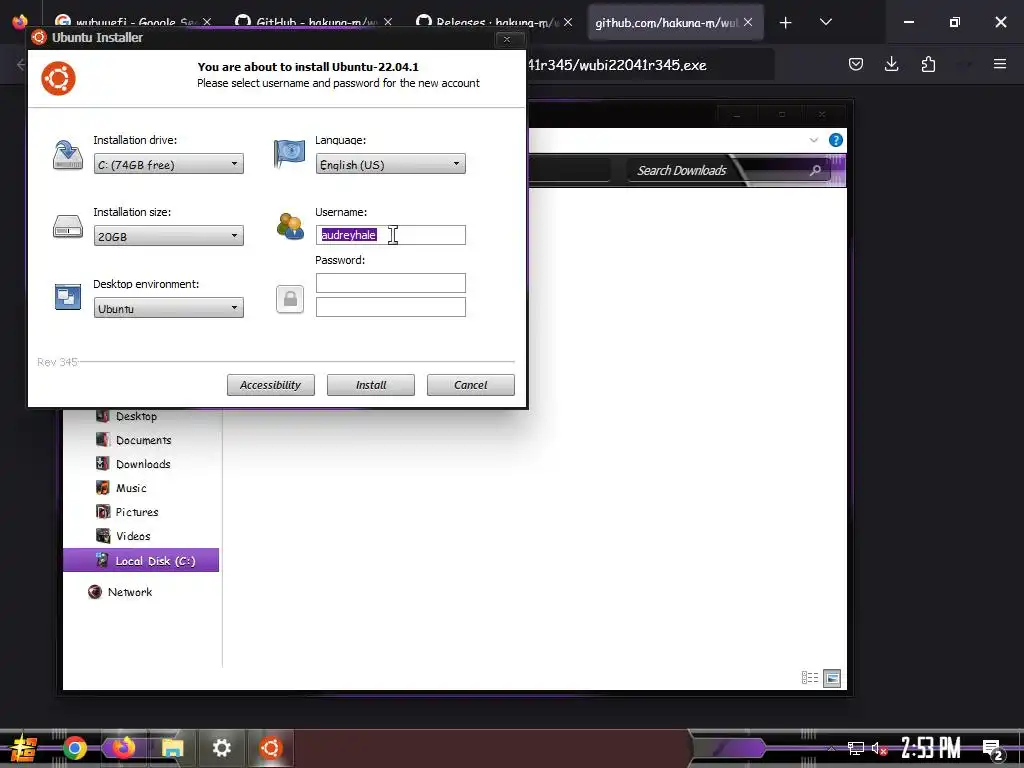The width and height of the screenshot is (1024, 768).
Task: Open Documents in Explorer sidebar
Action: click(x=134, y=440)
